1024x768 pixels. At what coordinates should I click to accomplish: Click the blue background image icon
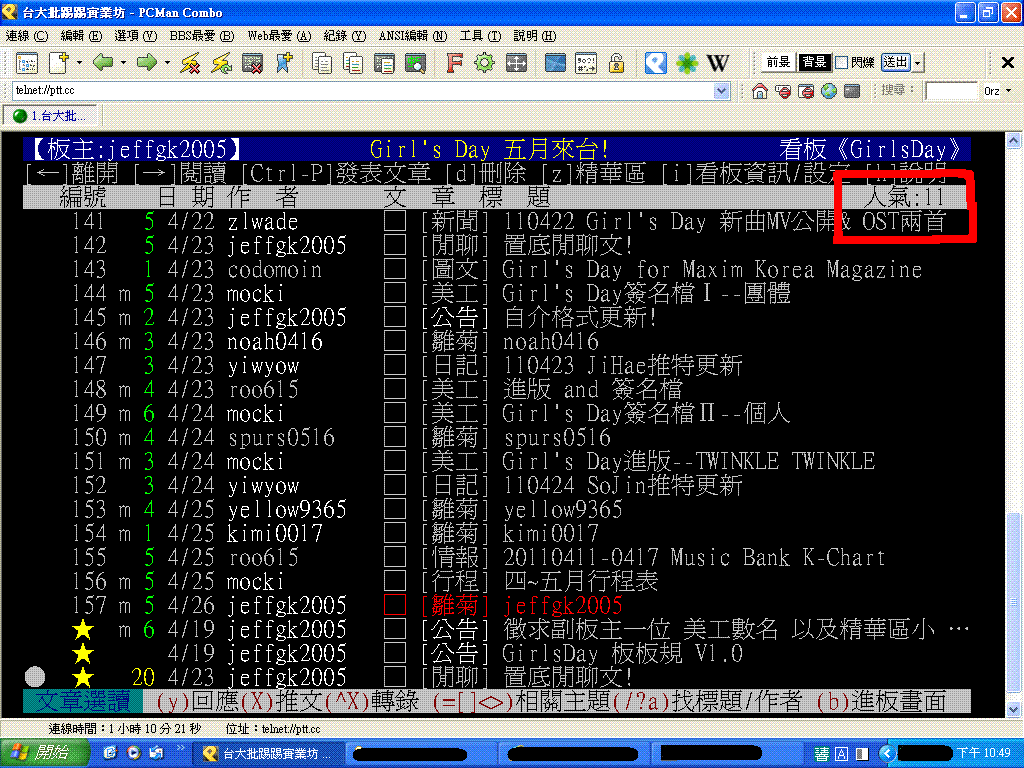(x=555, y=63)
